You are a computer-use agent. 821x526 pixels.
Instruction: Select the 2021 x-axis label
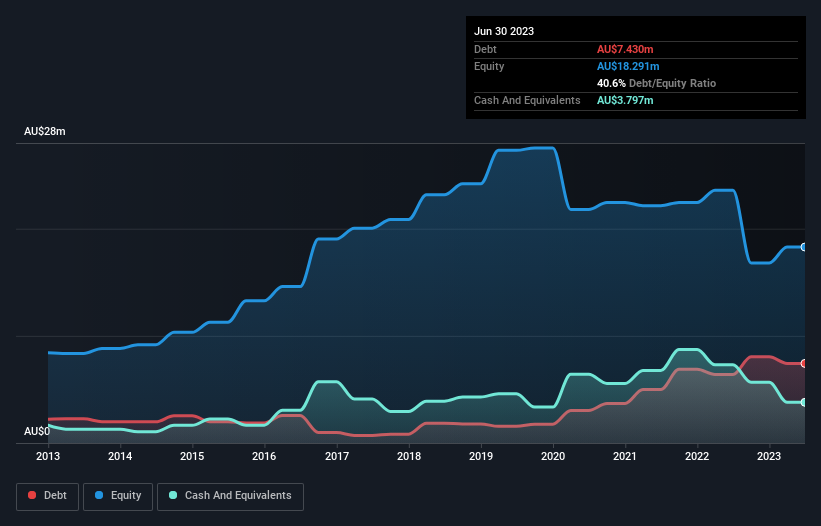[626, 457]
